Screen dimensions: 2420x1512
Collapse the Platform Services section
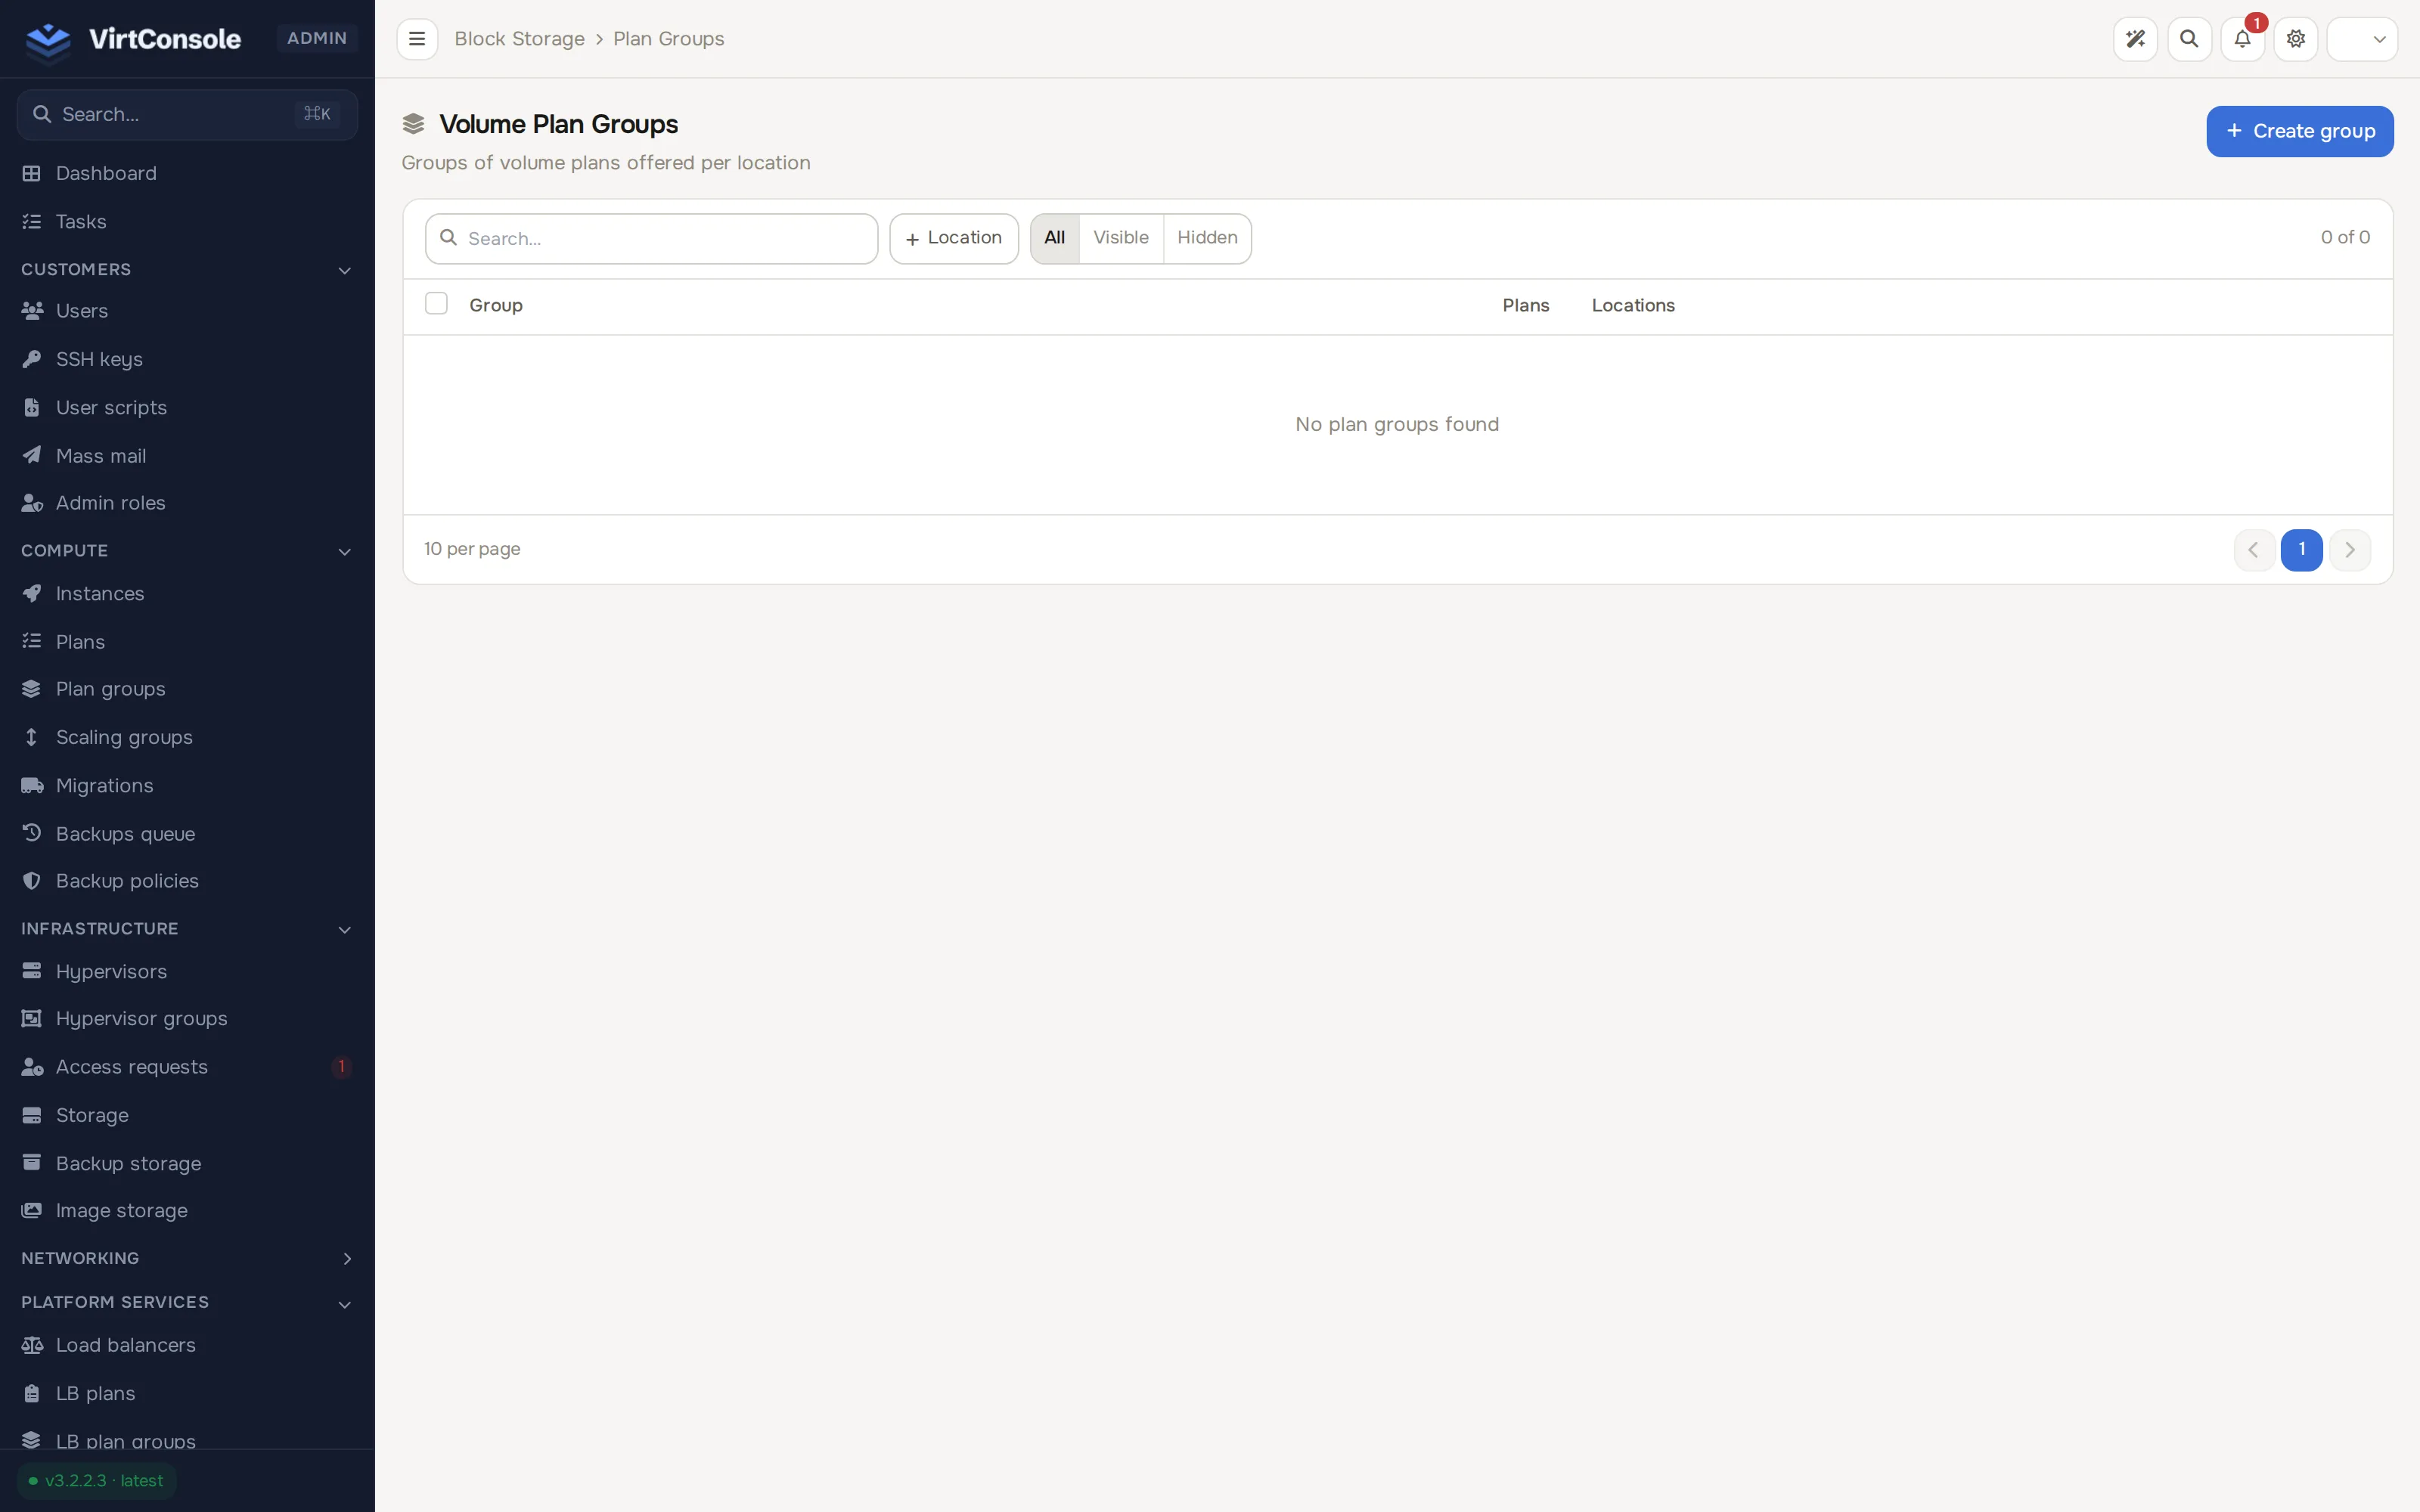[x=187, y=1302]
